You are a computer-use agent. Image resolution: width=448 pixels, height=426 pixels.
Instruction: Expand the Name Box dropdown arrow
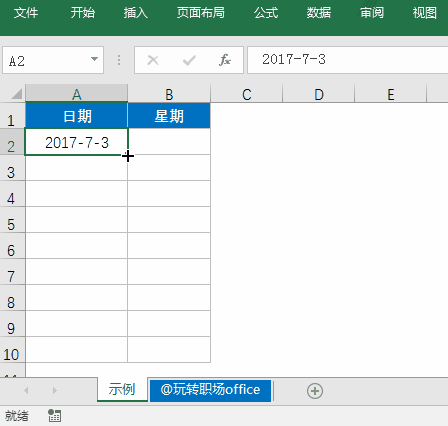[94, 59]
